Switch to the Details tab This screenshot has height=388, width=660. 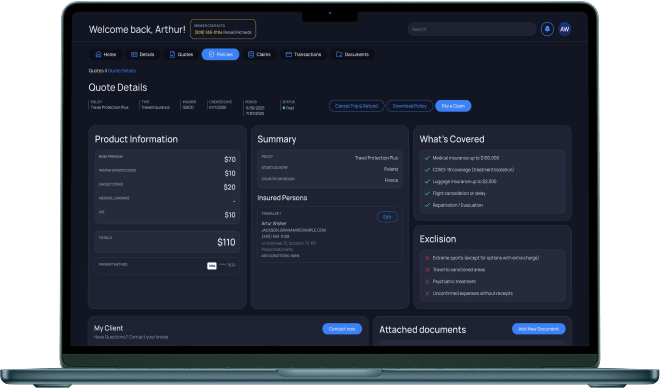click(x=143, y=54)
